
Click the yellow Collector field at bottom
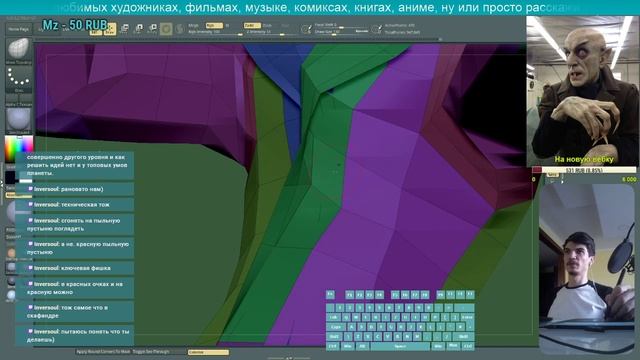pyautogui.click(x=208, y=352)
